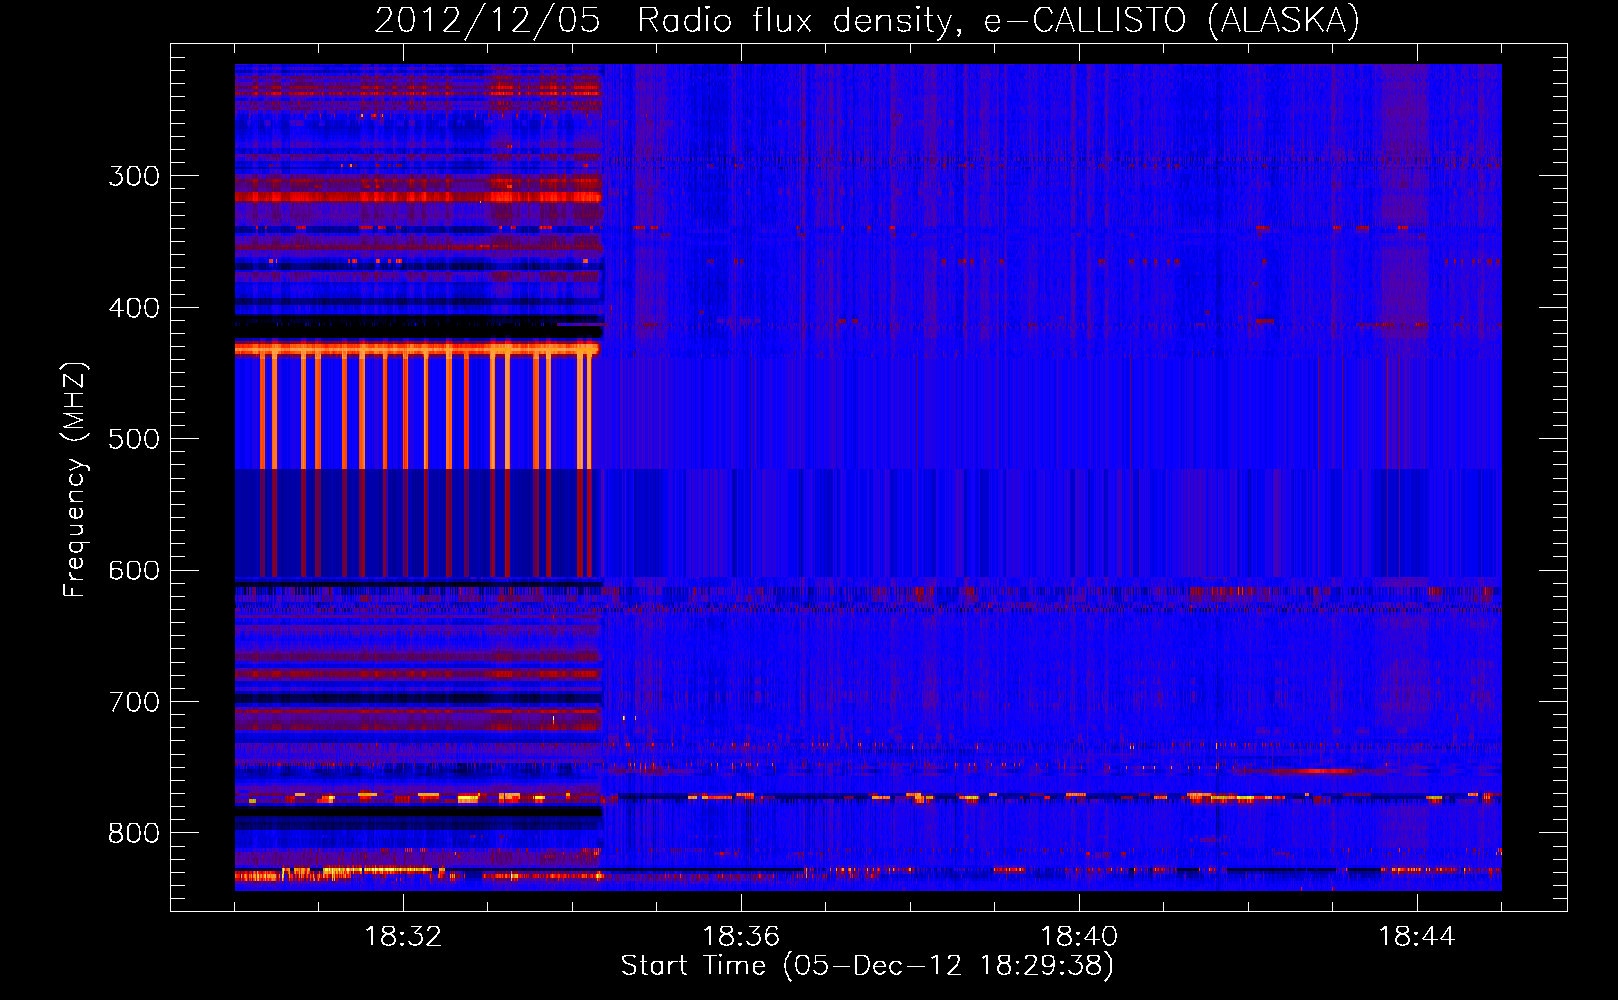
Task: Click the 600 frequency tick label
Action: coord(134,571)
